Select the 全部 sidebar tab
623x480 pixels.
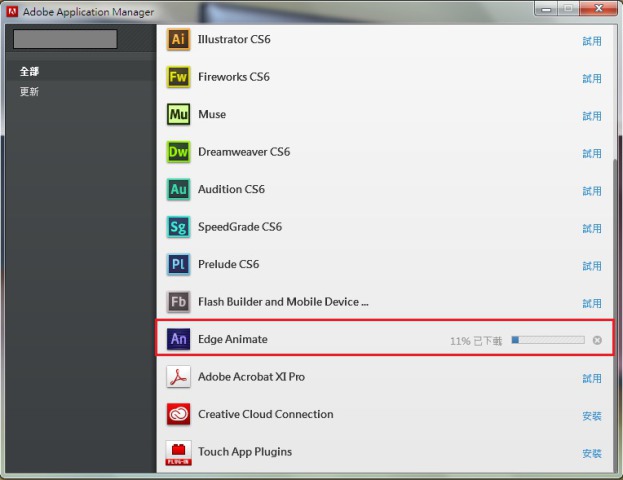click(30, 72)
